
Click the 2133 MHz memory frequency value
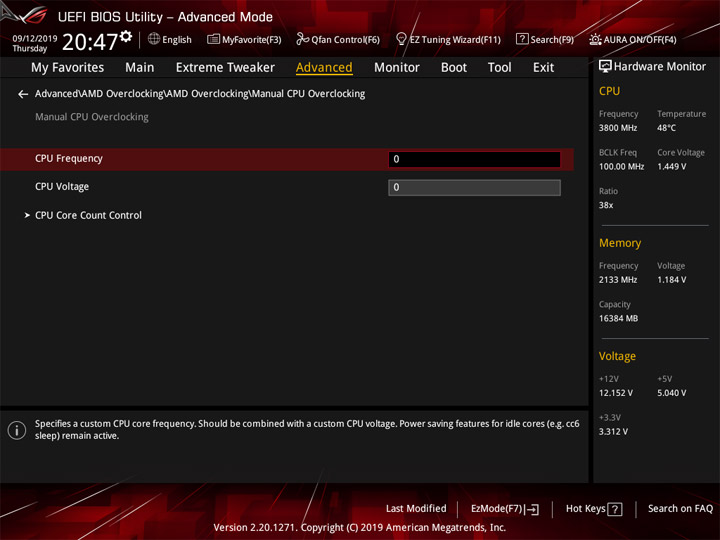click(618, 280)
